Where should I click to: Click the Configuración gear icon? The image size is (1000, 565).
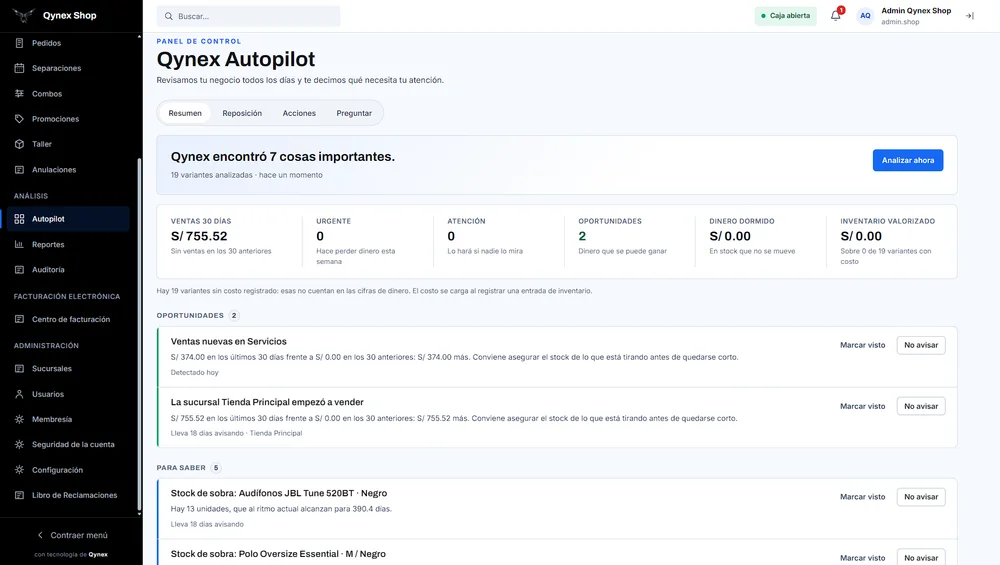[x=19, y=470]
